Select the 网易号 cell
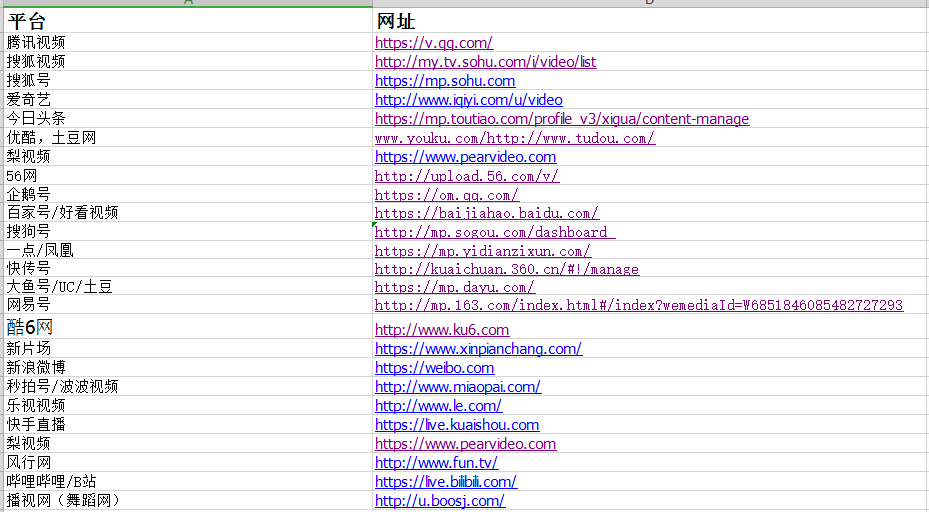This screenshot has height=512, width=929. click(x=188, y=305)
